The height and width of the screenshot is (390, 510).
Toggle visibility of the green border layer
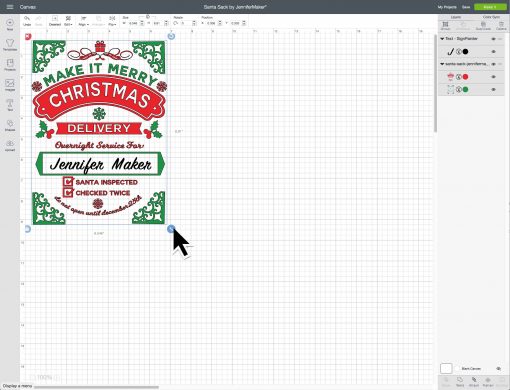494,89
